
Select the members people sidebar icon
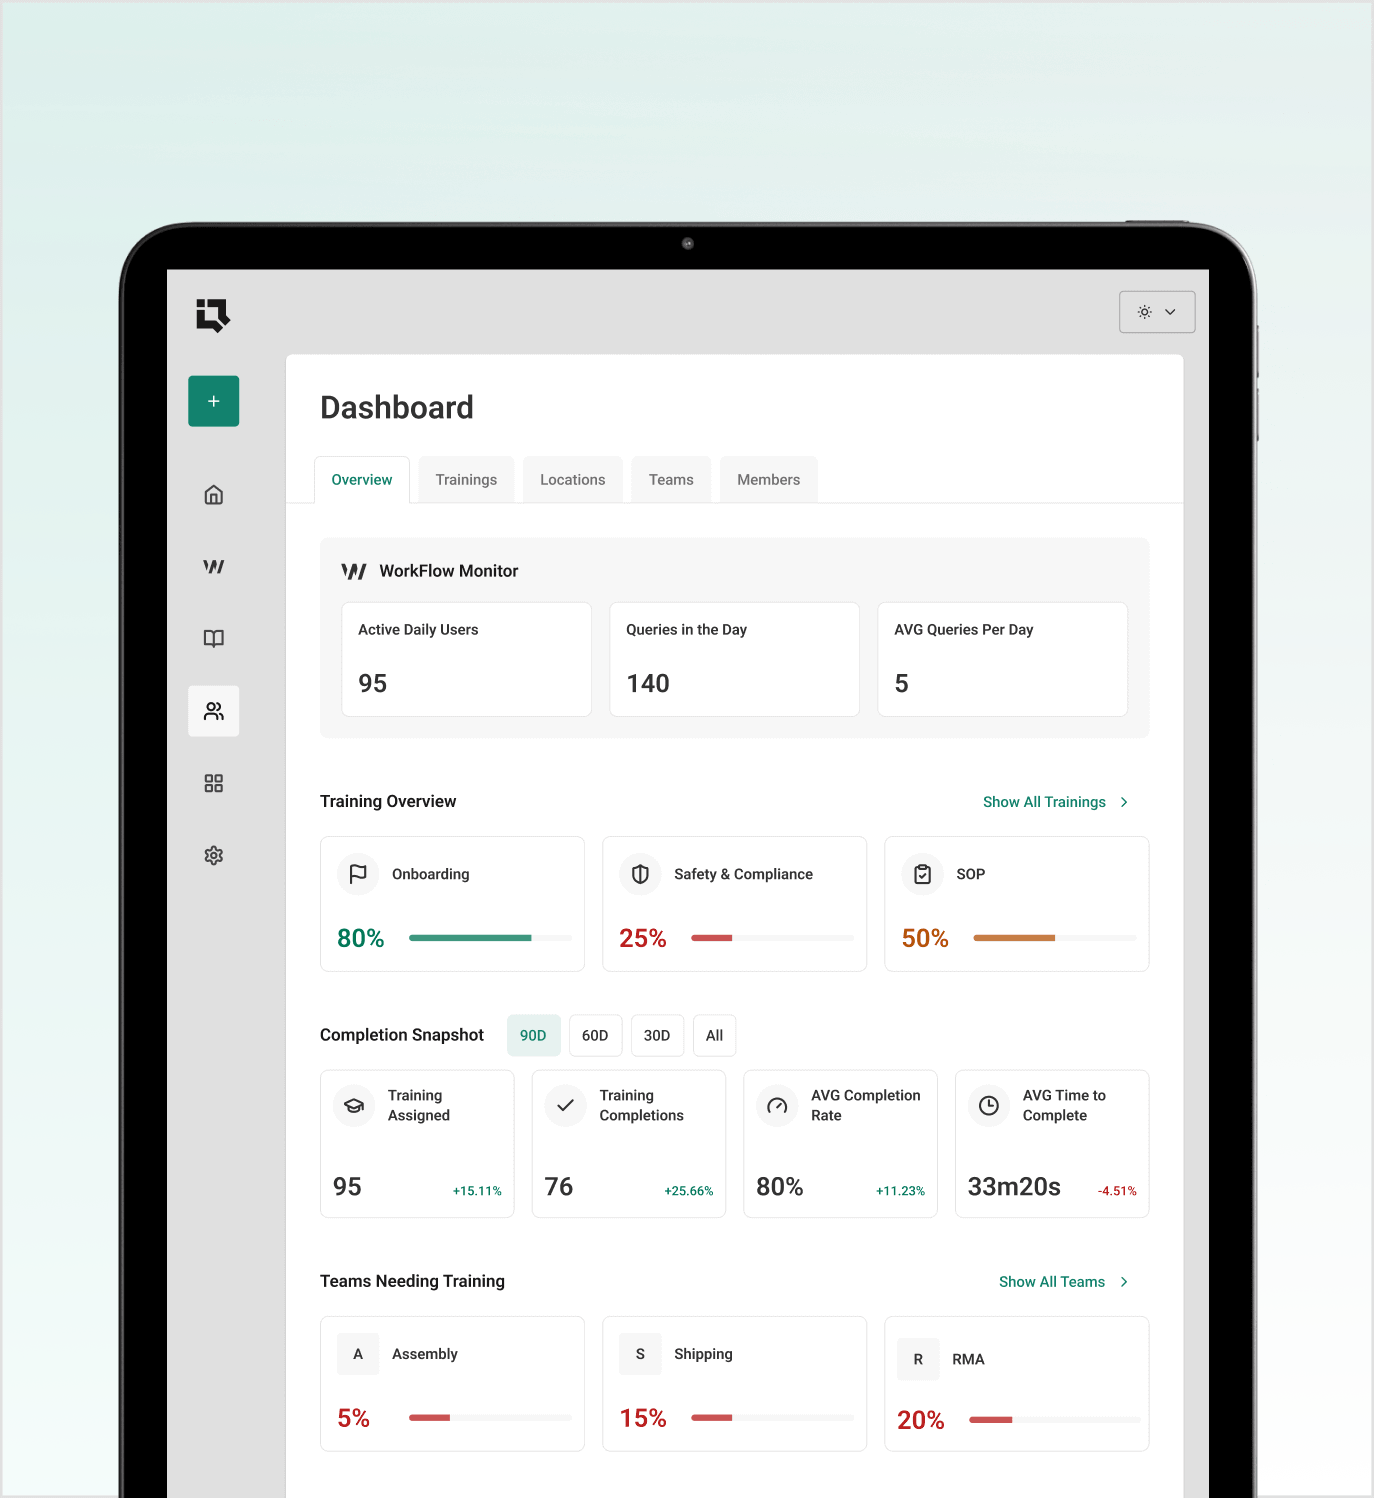pyautogui.click(x=213, y=711)
